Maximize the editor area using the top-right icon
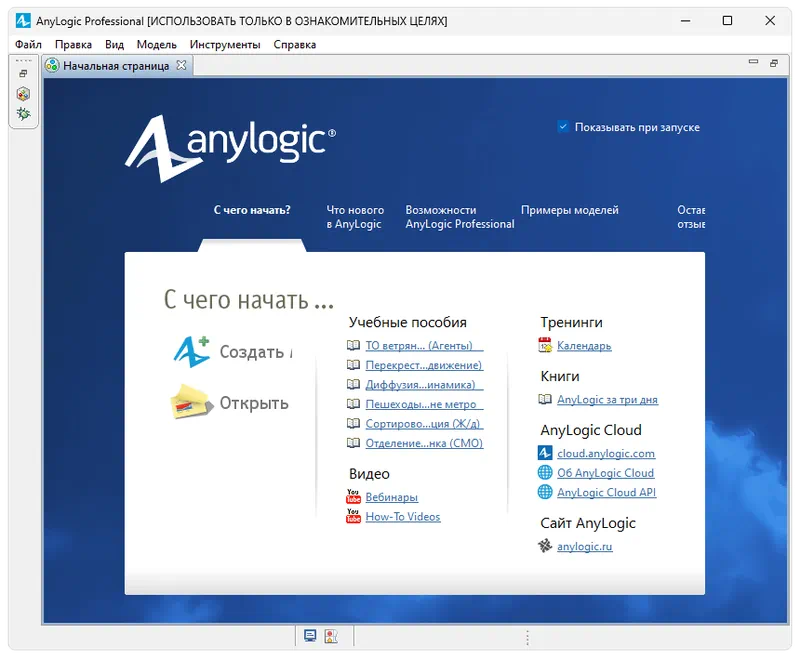Screen dimensions: 800x660 pos(774,63)
